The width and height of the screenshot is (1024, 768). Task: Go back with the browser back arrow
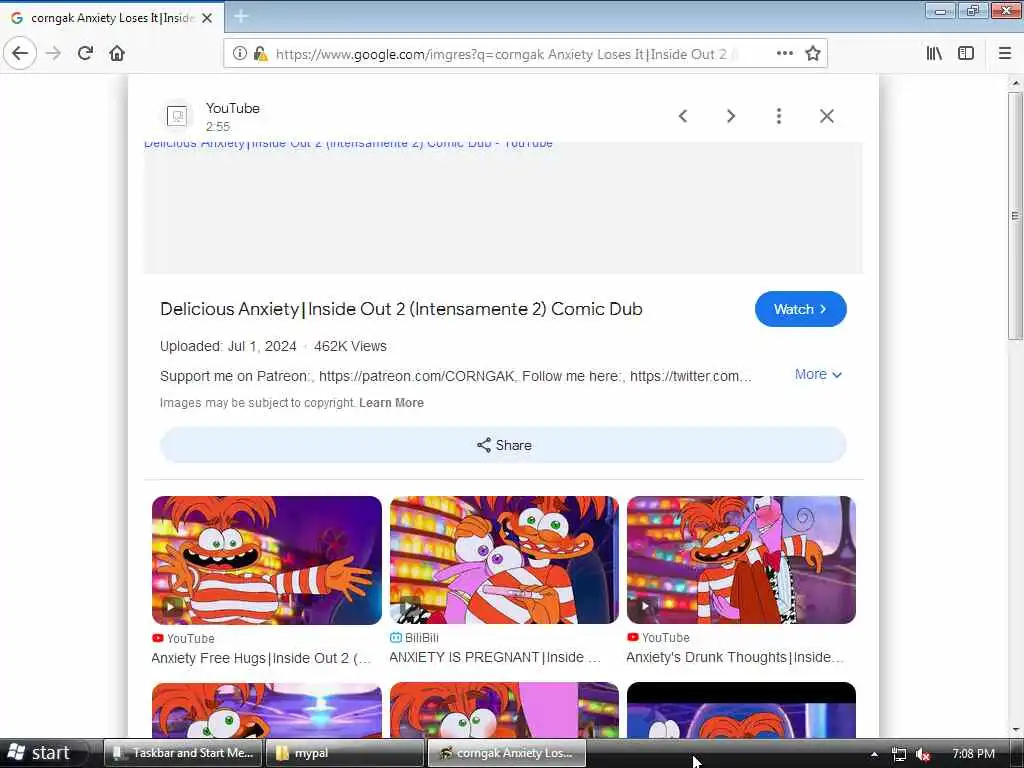click(x=20, y=53)
